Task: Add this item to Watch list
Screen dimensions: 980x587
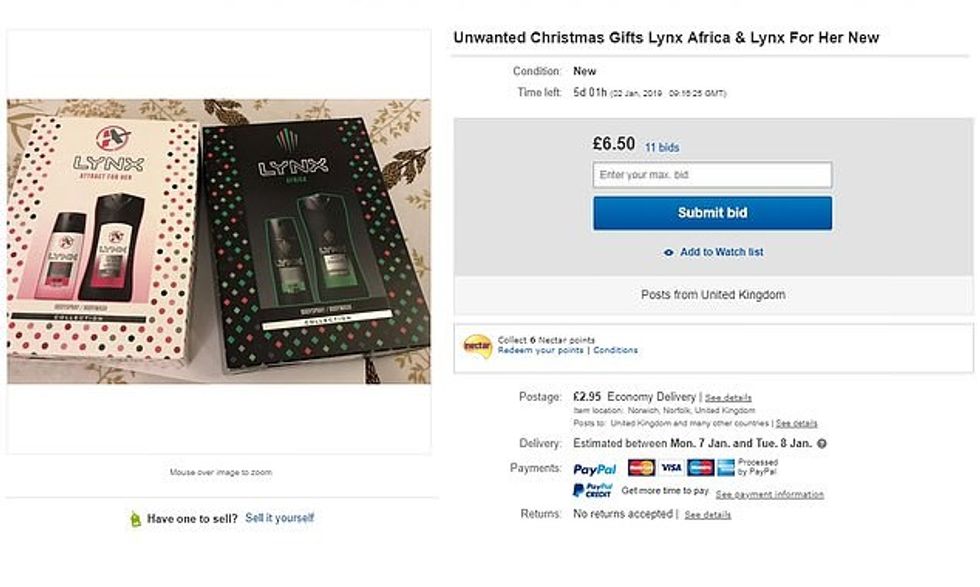Action: [x=721, y=253]
